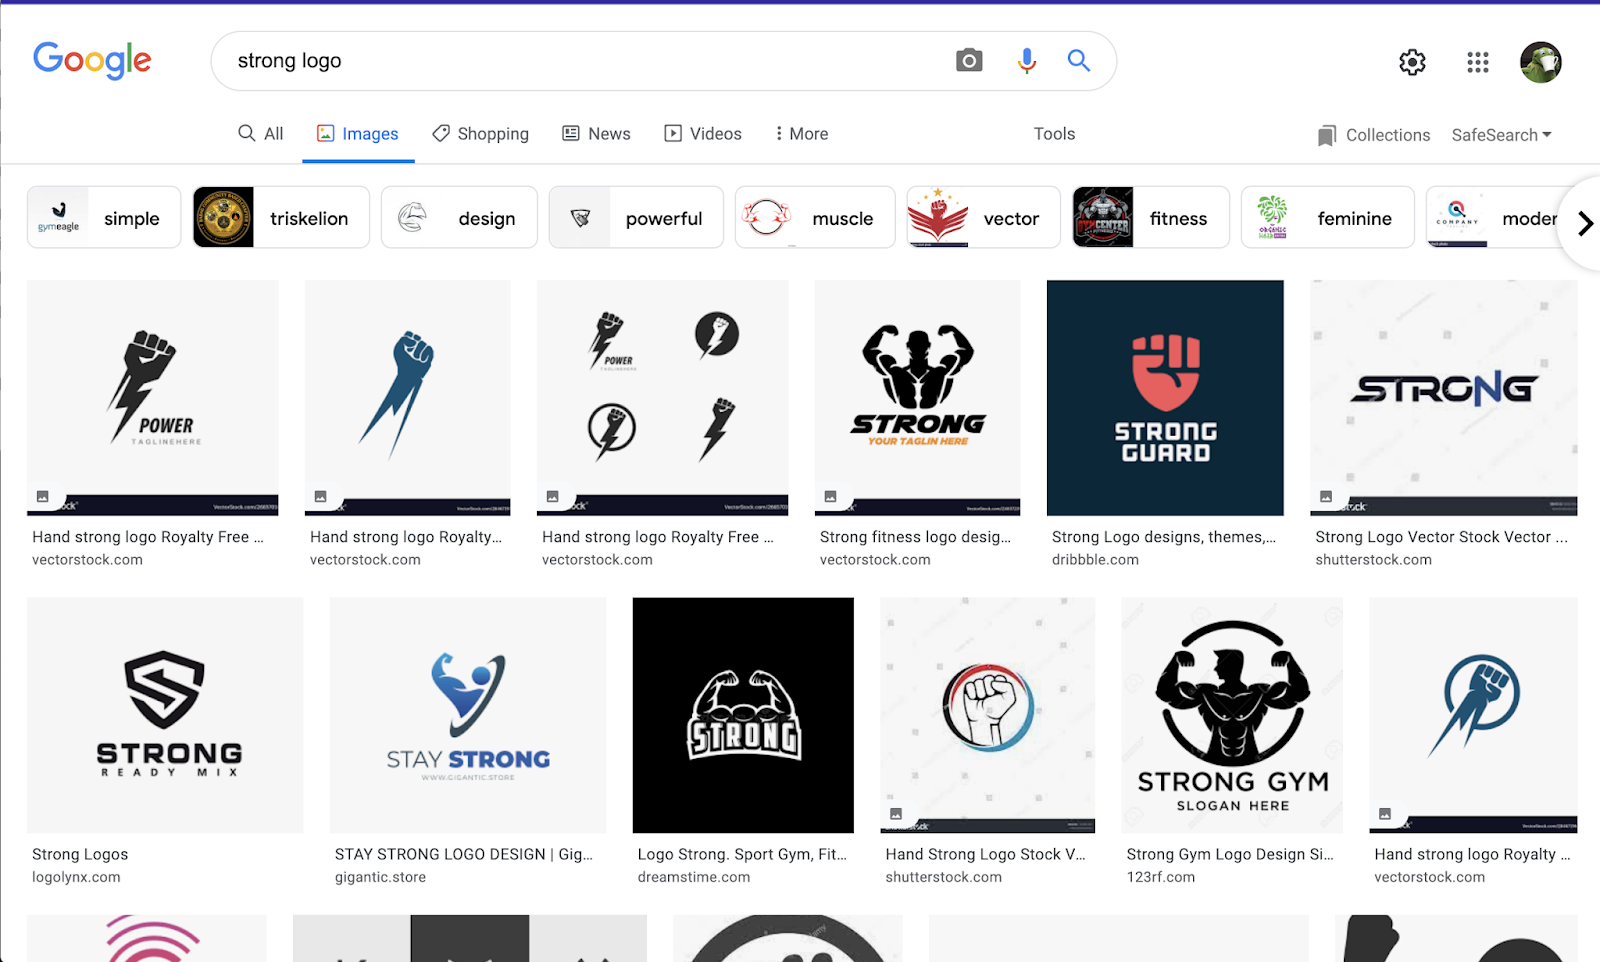The height and width of the screenshot is (962, 1600).
Task: Click the Google logo
Action: [x=92, y=60]
